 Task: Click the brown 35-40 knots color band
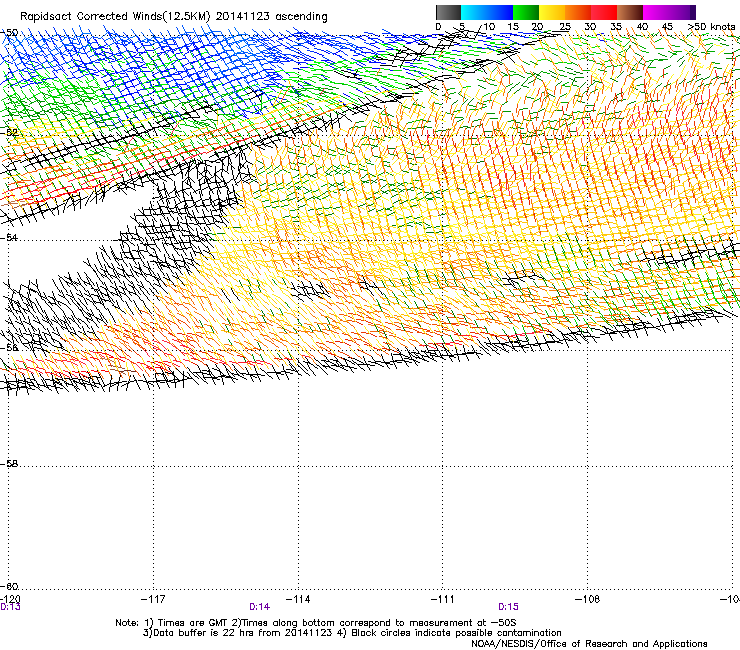[x=630, y=12]
